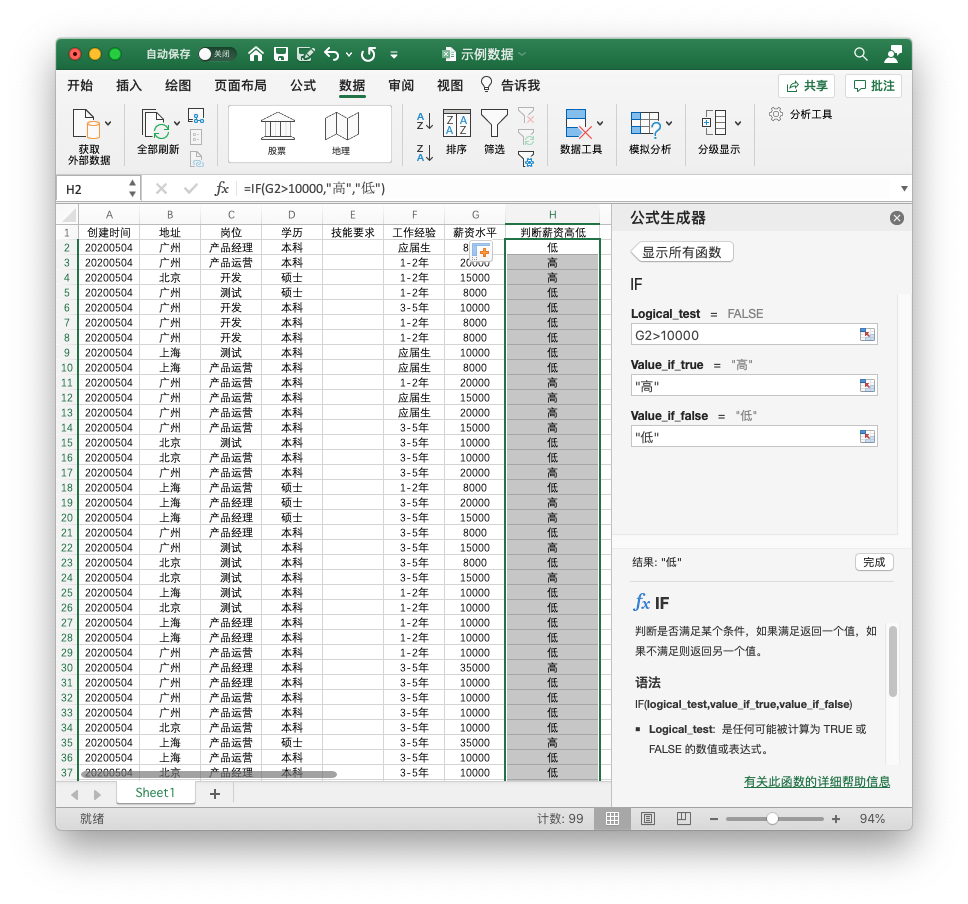Click the Stocks (股票) data type icon

[277, 127]
